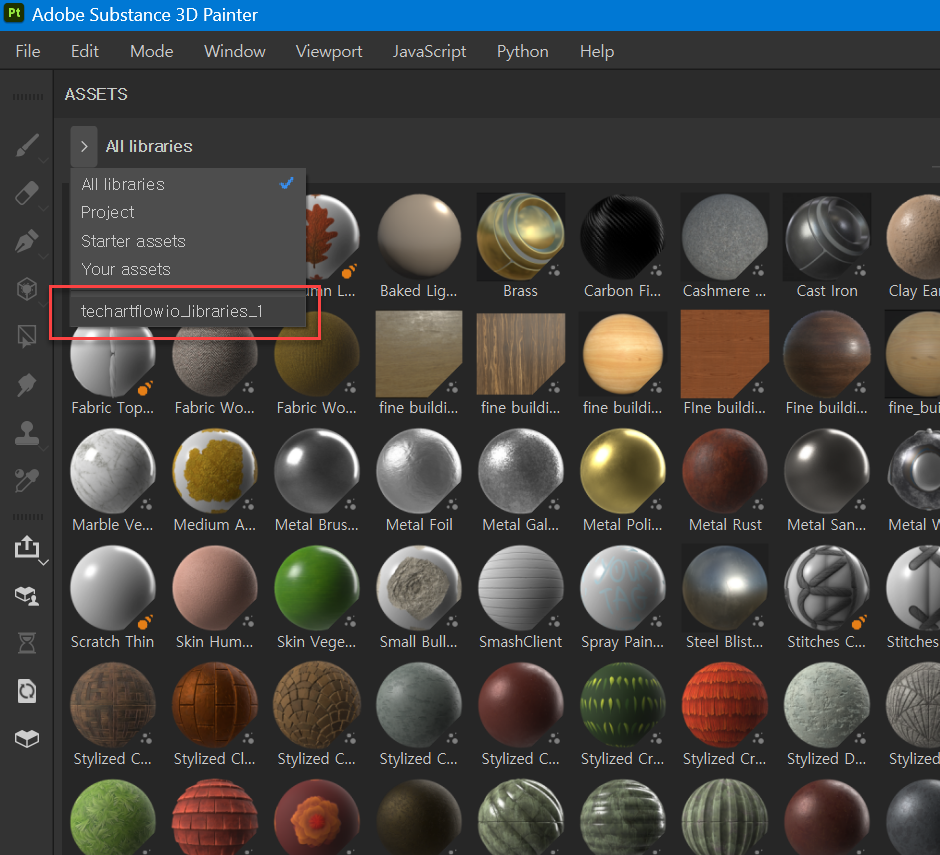Select the Cashmere material thumbnail

tap(724, 237)
